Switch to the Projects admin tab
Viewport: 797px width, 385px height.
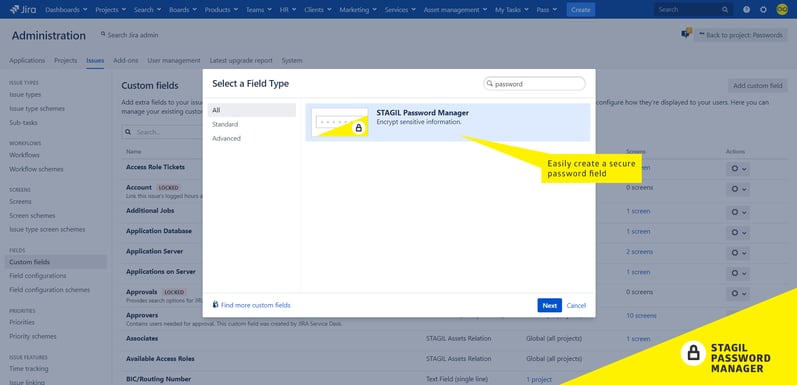tap(66, 61)
